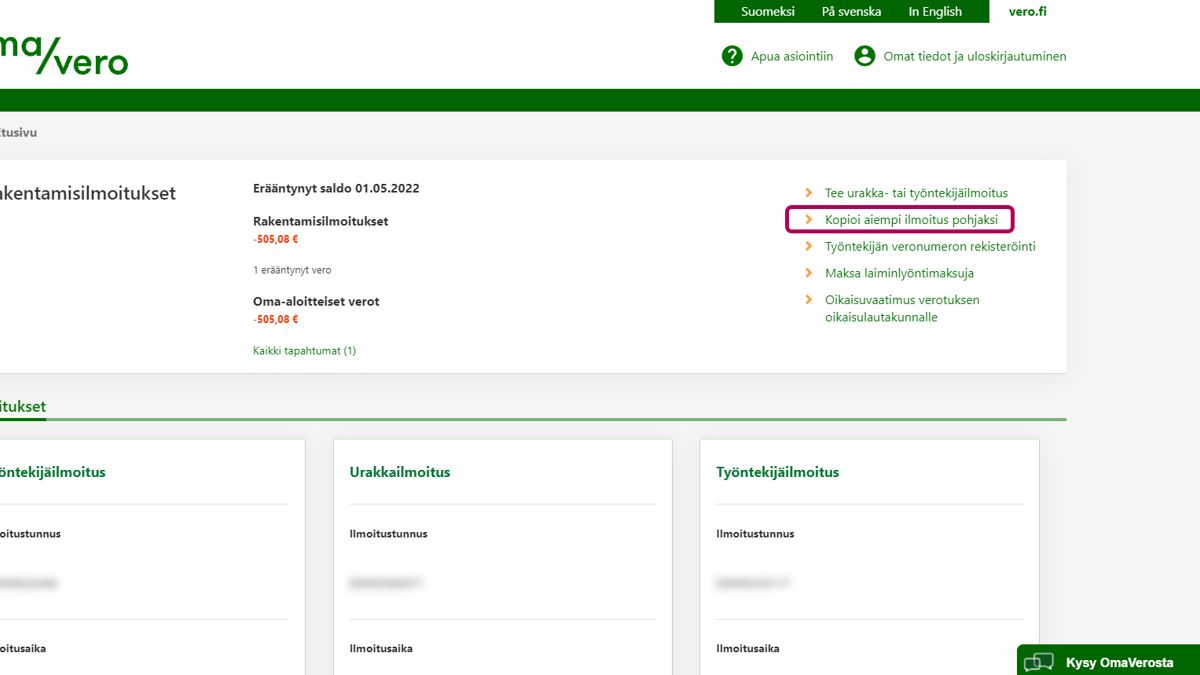Image resolution: width=1200 pixels, height=675 pixels.
Task: Switch language to In English
Action: pyautogui.click(x=935, y=12)
